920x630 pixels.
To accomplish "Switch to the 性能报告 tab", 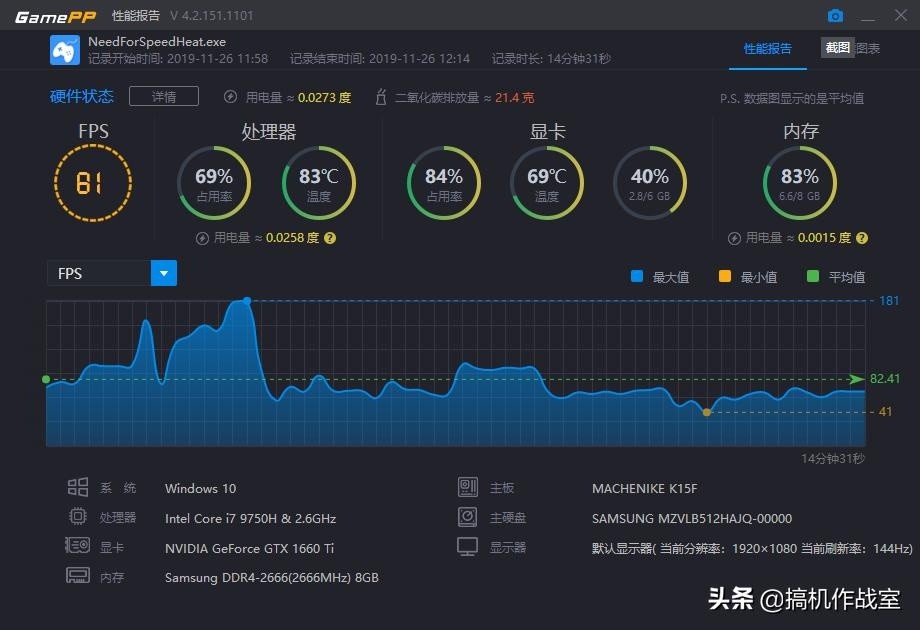I will click(x=767, y=48).
